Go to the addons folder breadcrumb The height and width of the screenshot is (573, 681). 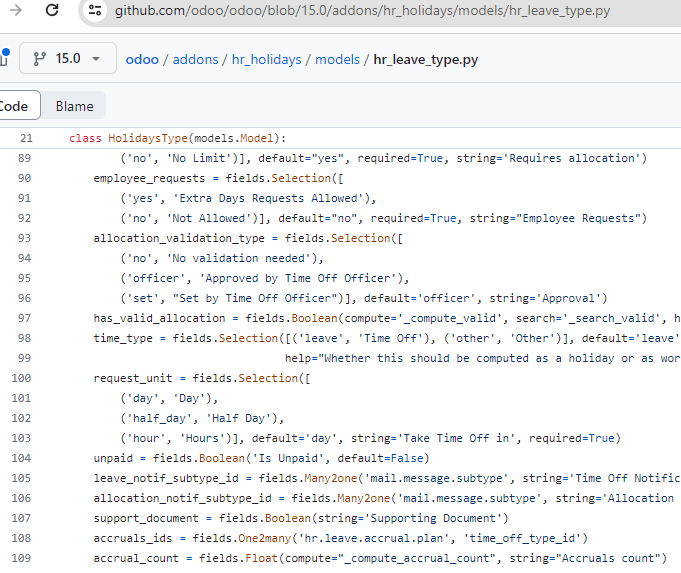click(x=195, y=59)
